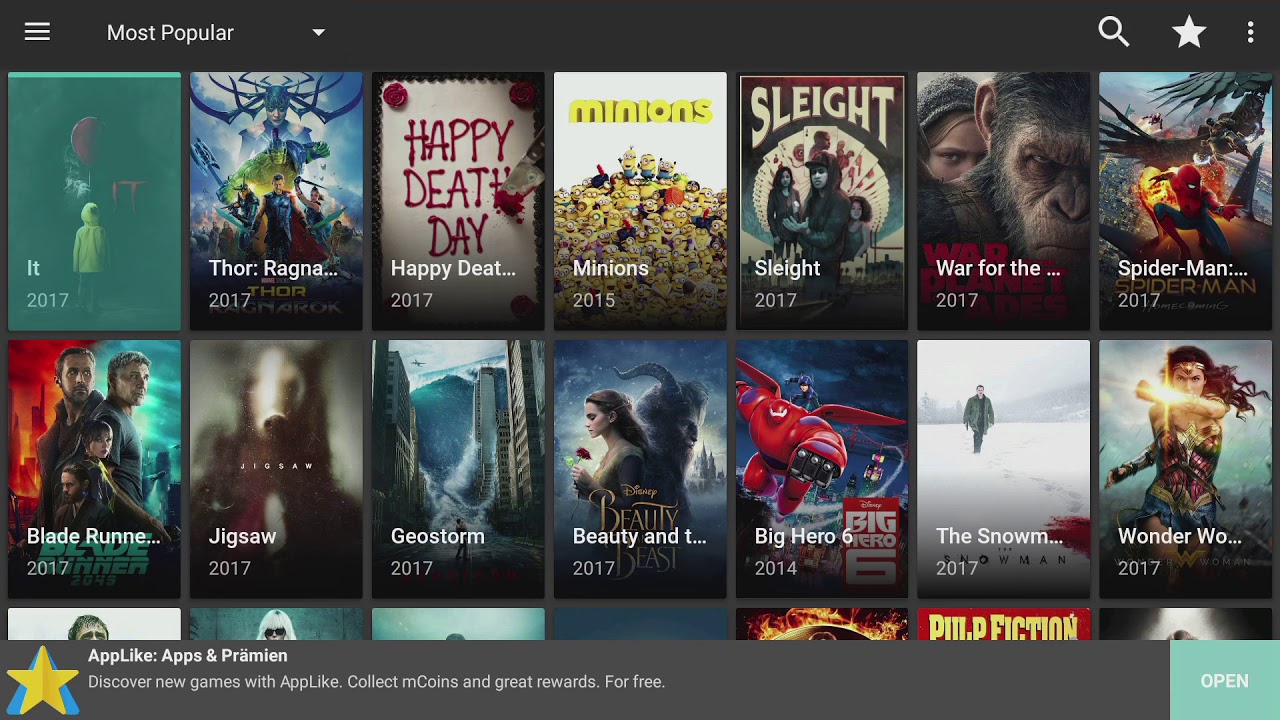1280x720 pixels.
Task: Open the Geostorm movie poster
Action: pyautogui.click(x=458, y=469)
